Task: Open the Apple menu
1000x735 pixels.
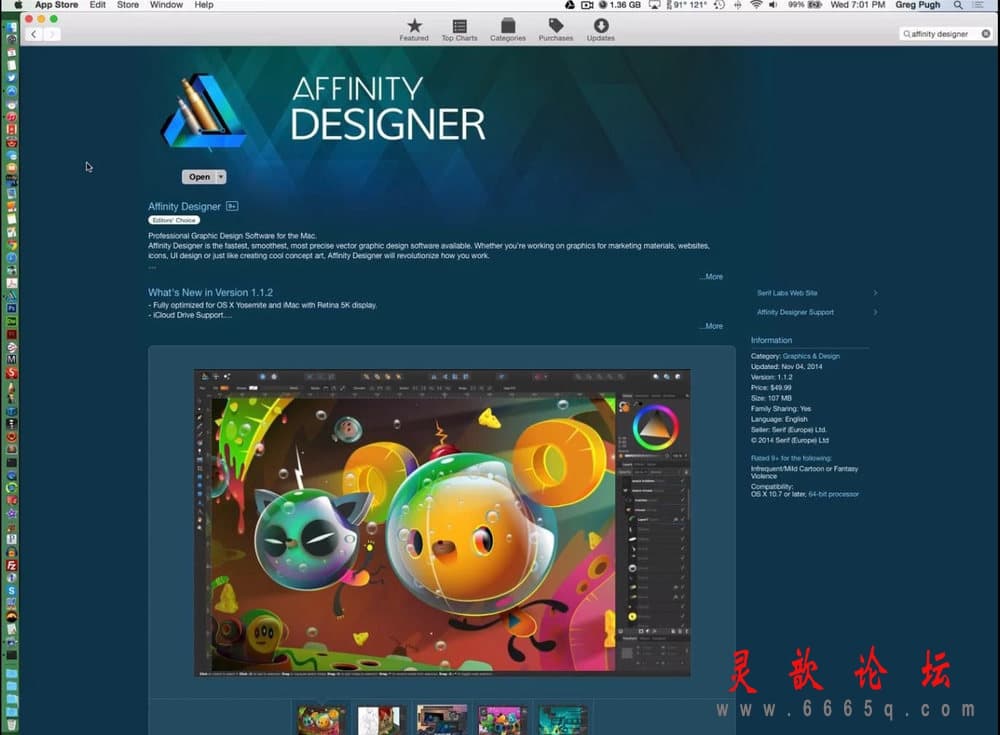Action: click(18, 4)
